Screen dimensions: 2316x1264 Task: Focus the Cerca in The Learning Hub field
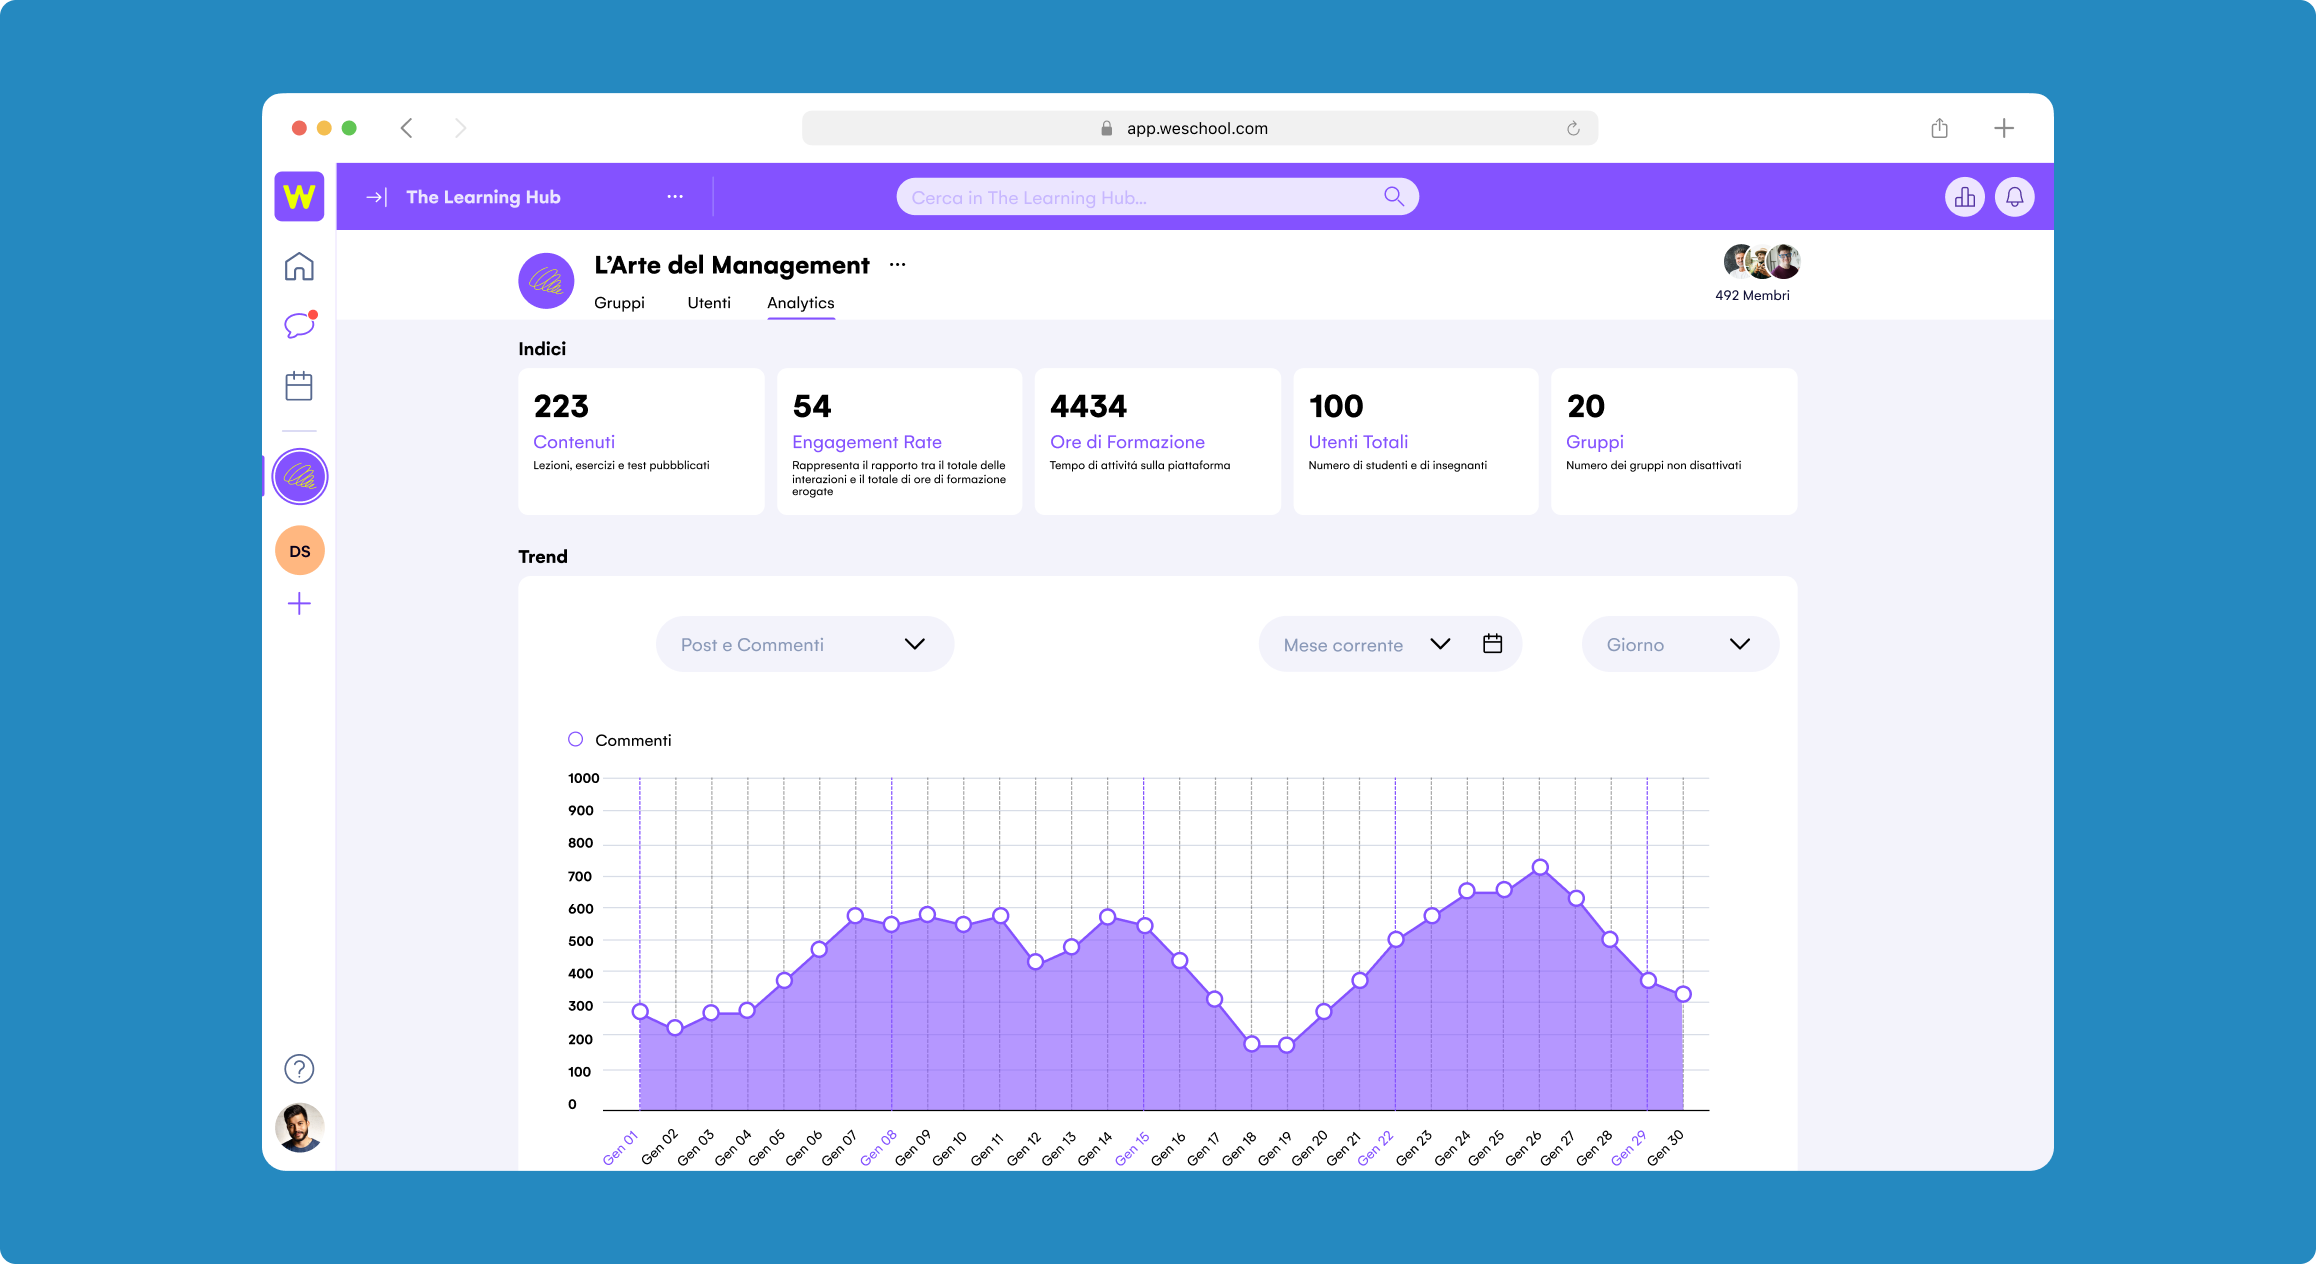coord(1157,197)
